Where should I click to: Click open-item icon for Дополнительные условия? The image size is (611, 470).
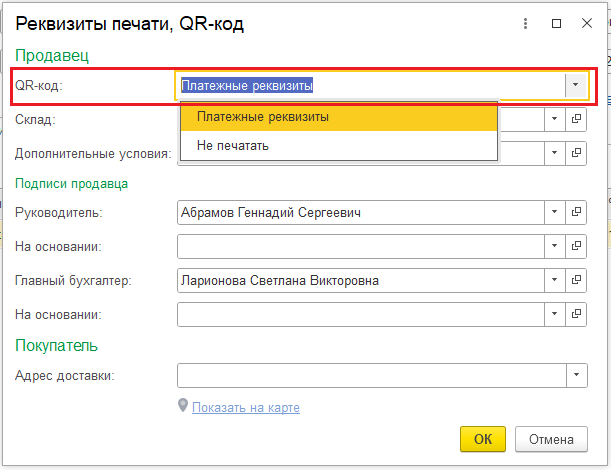[576, 153]
